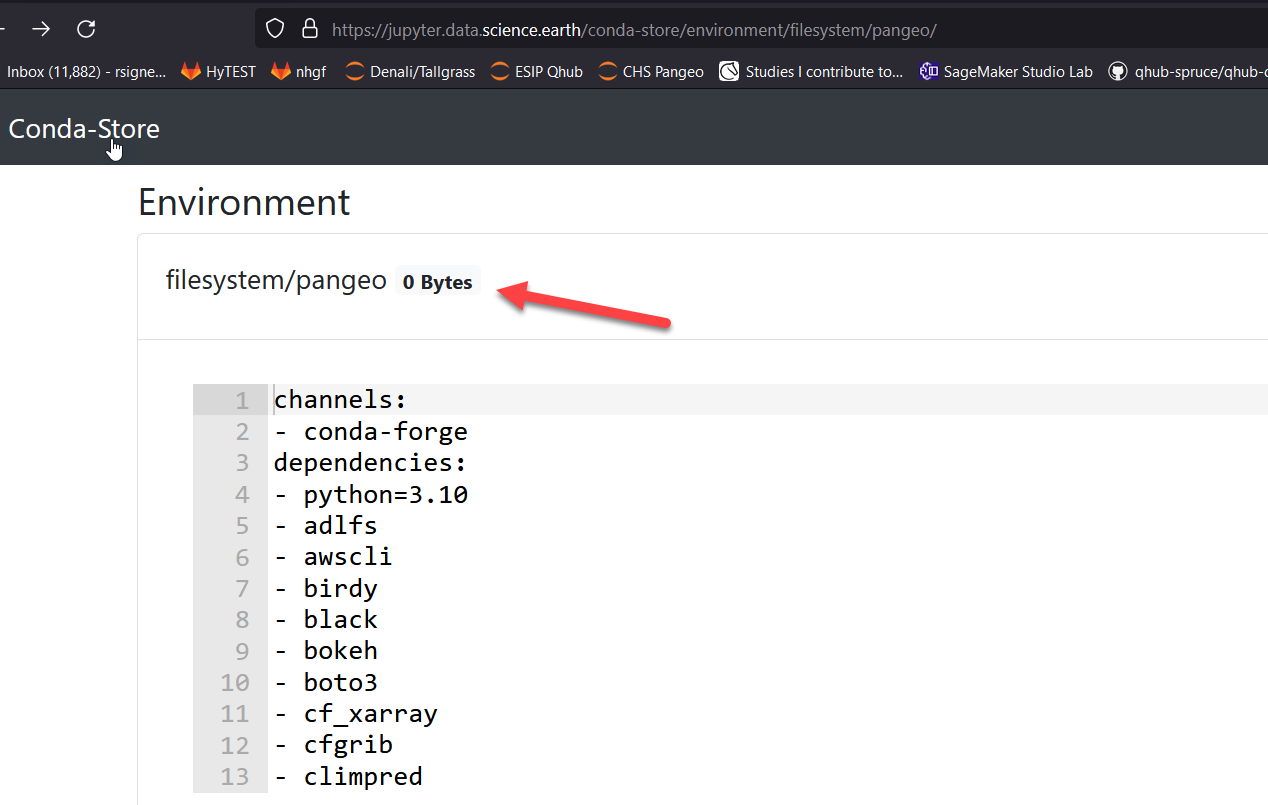Screen dimensions: 1268x805
Task: Reload the page with refresh icon
Action: 86,29
